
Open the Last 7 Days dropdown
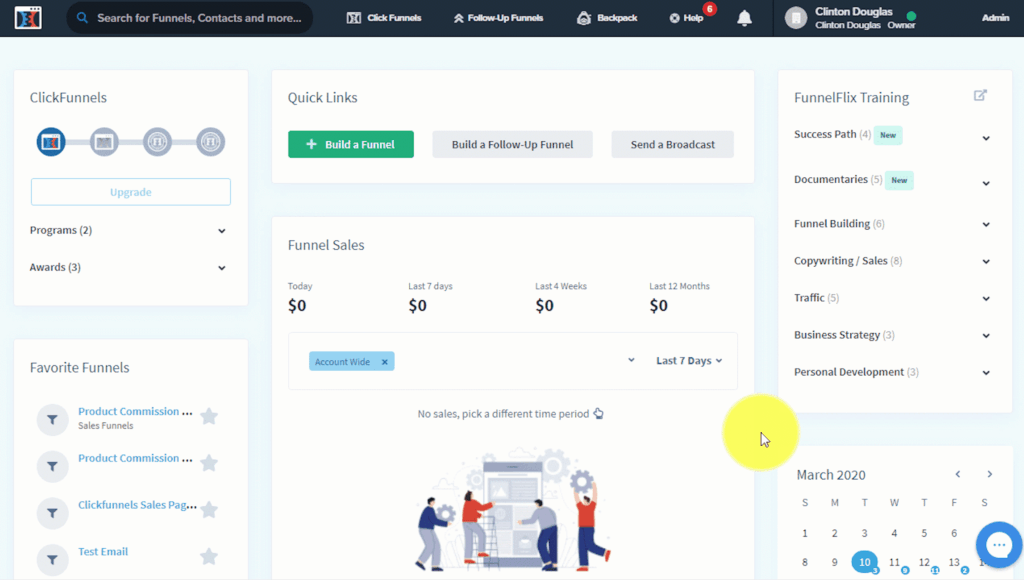[x=689, y=361]
